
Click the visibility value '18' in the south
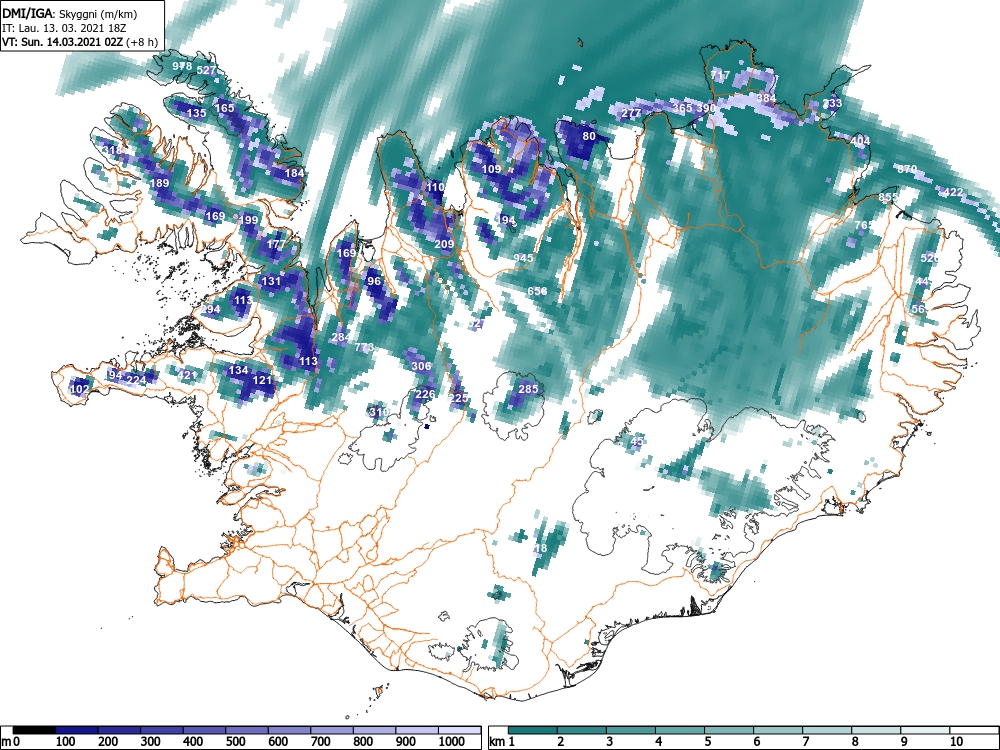click(x=541, y=548)
